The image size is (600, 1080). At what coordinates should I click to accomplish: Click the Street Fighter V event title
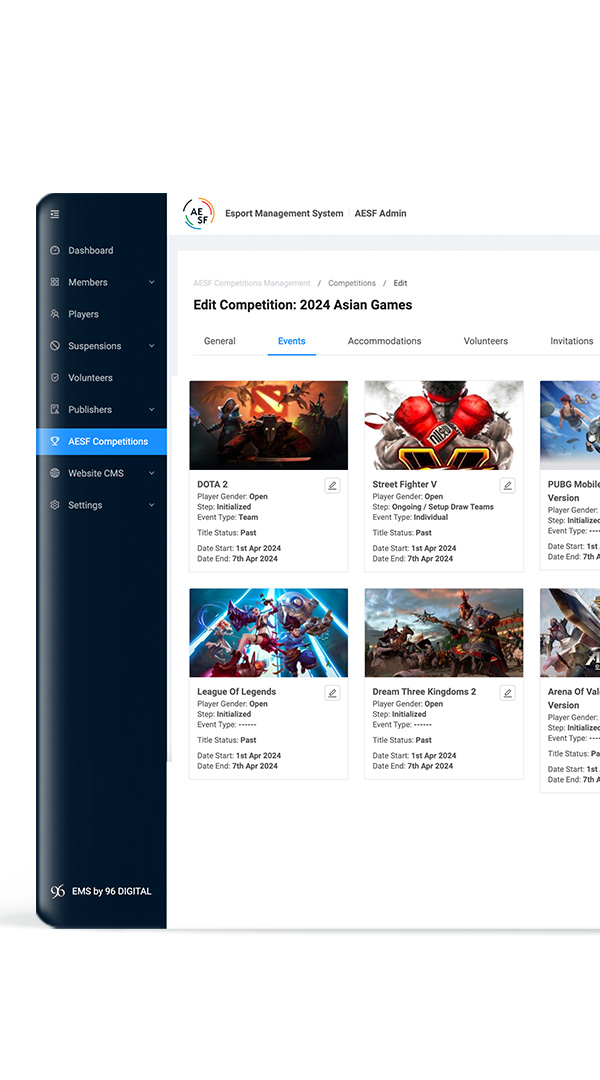coord(404,484)
